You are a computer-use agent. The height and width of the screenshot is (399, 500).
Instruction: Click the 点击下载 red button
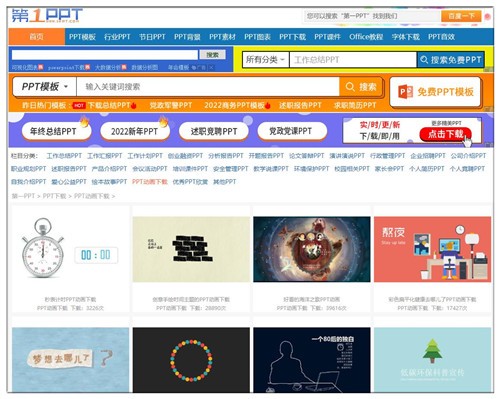click(x=445, y=134)
